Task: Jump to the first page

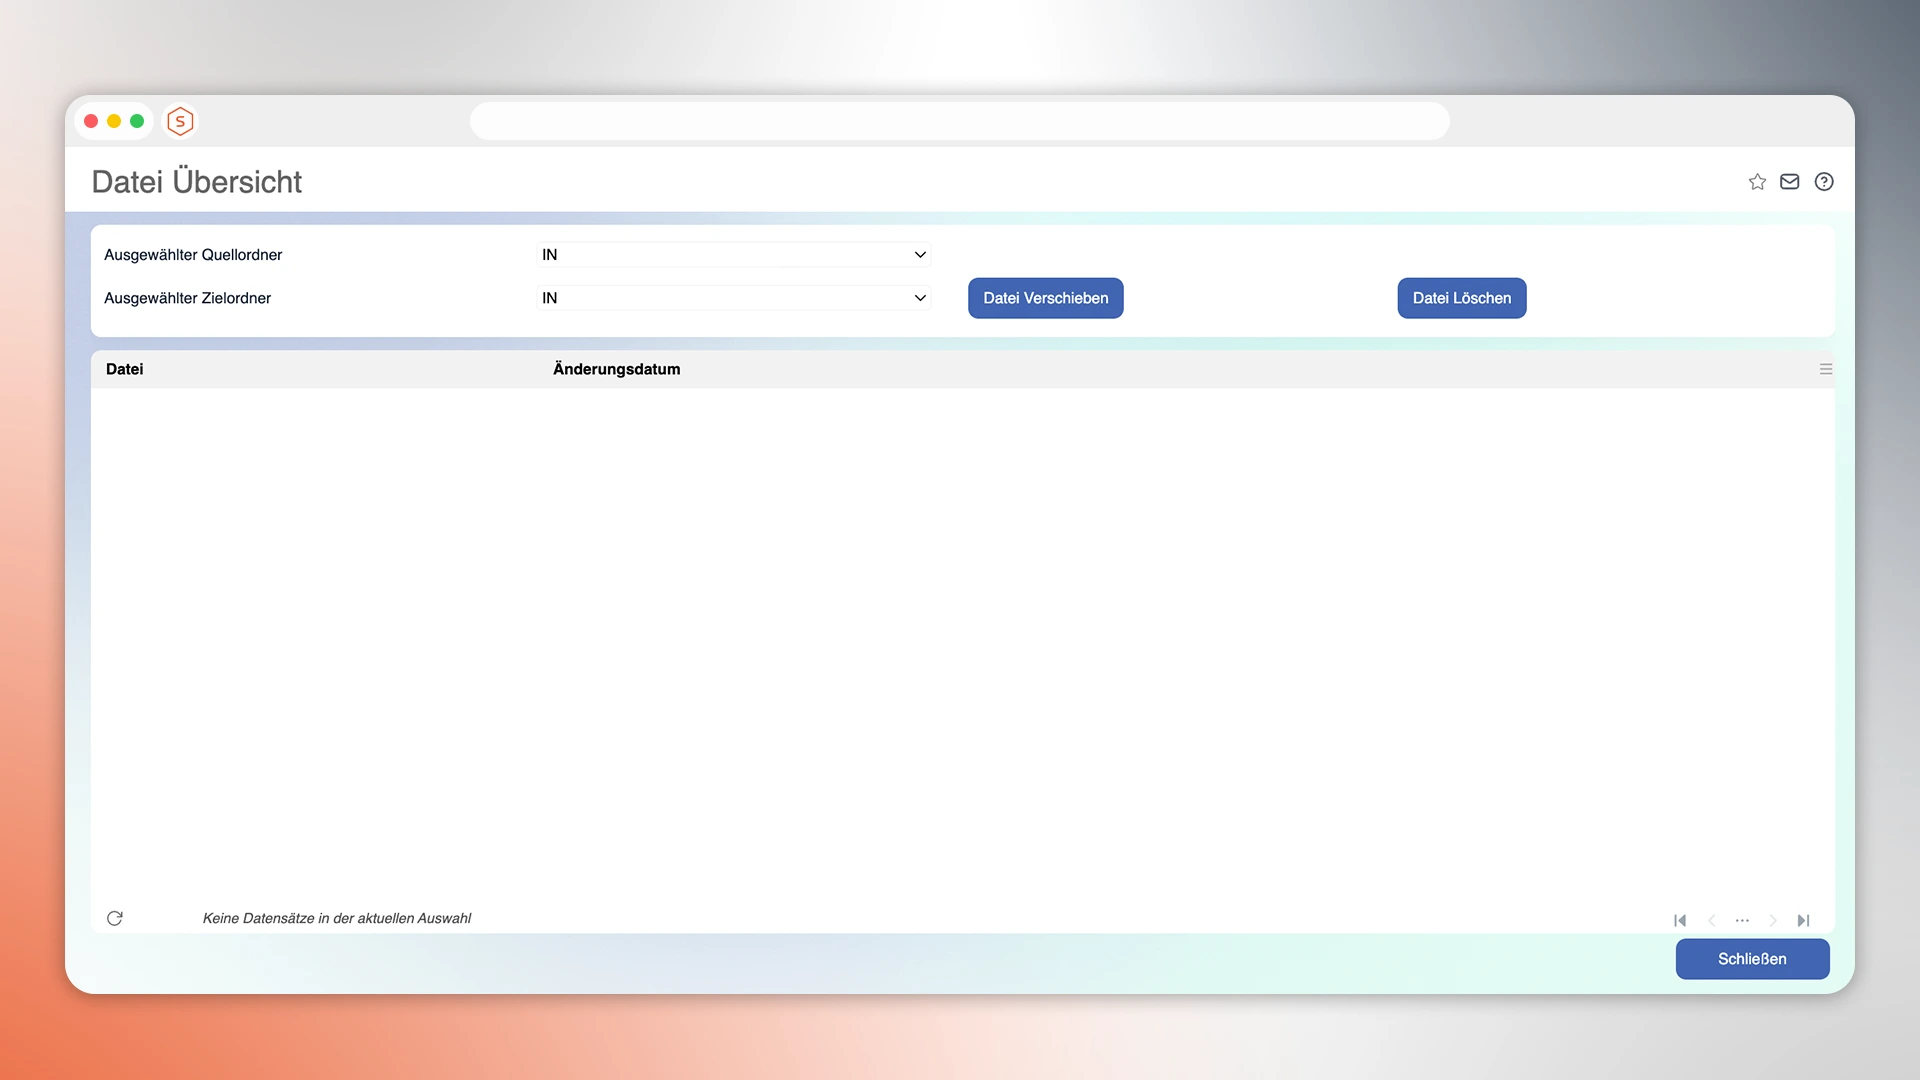Action: pyautogui.click(x=1680, y=920)
